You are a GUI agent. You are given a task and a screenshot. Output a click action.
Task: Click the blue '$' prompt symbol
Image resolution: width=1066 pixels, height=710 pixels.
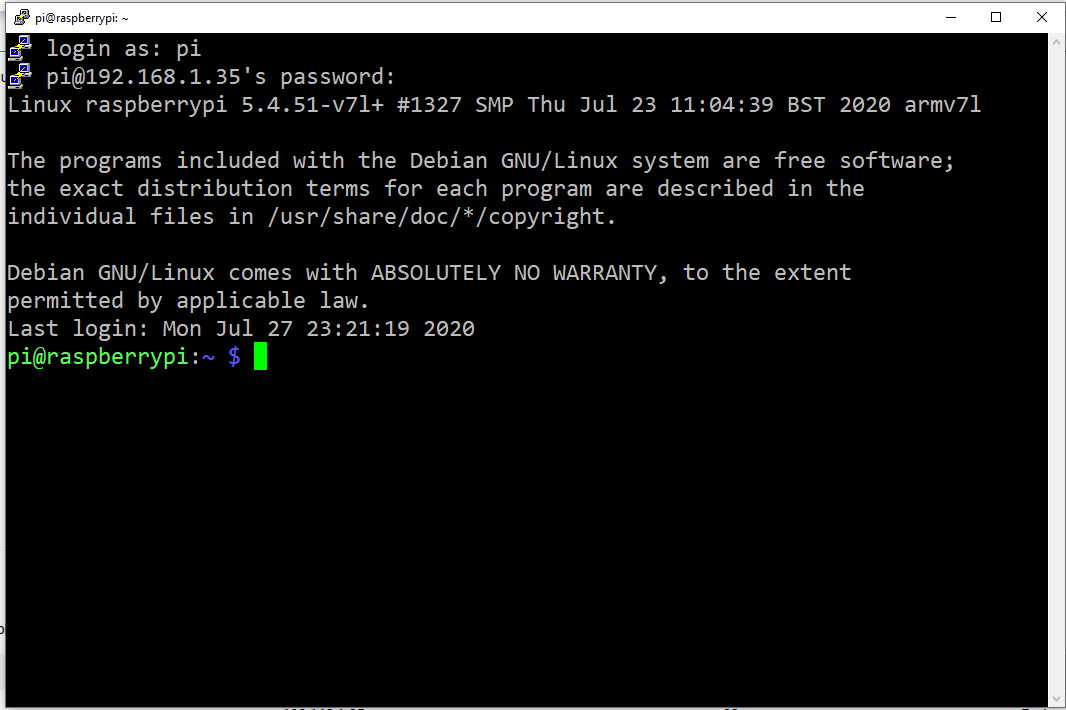pyautogui.click(x=234, y=356)
